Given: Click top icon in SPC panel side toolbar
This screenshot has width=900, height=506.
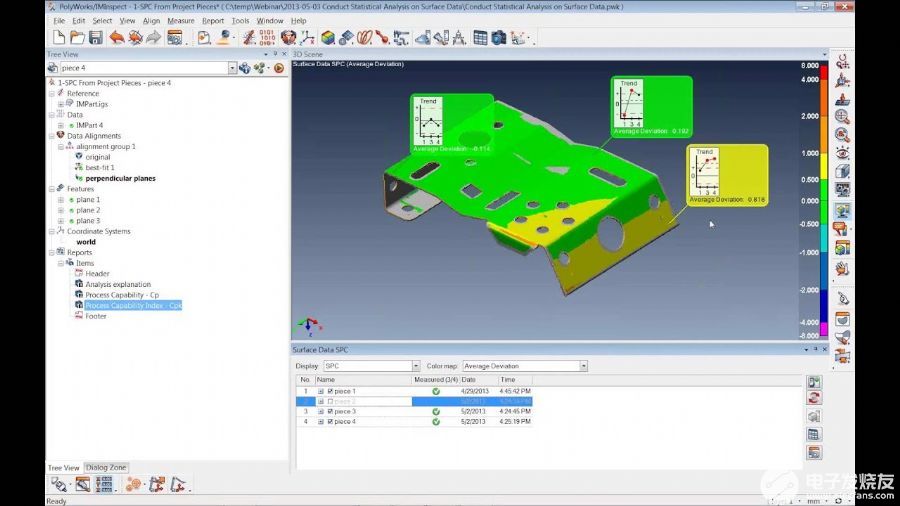Looking at the screenshot, I should point(814,382).
